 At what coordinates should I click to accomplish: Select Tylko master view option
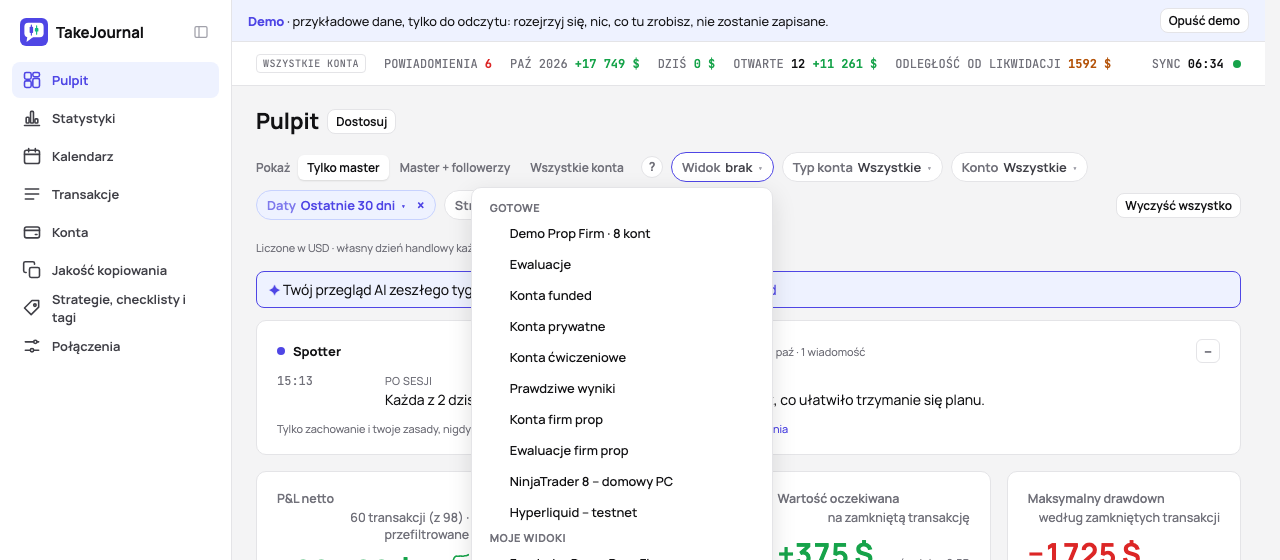click(x=343, y=167)
